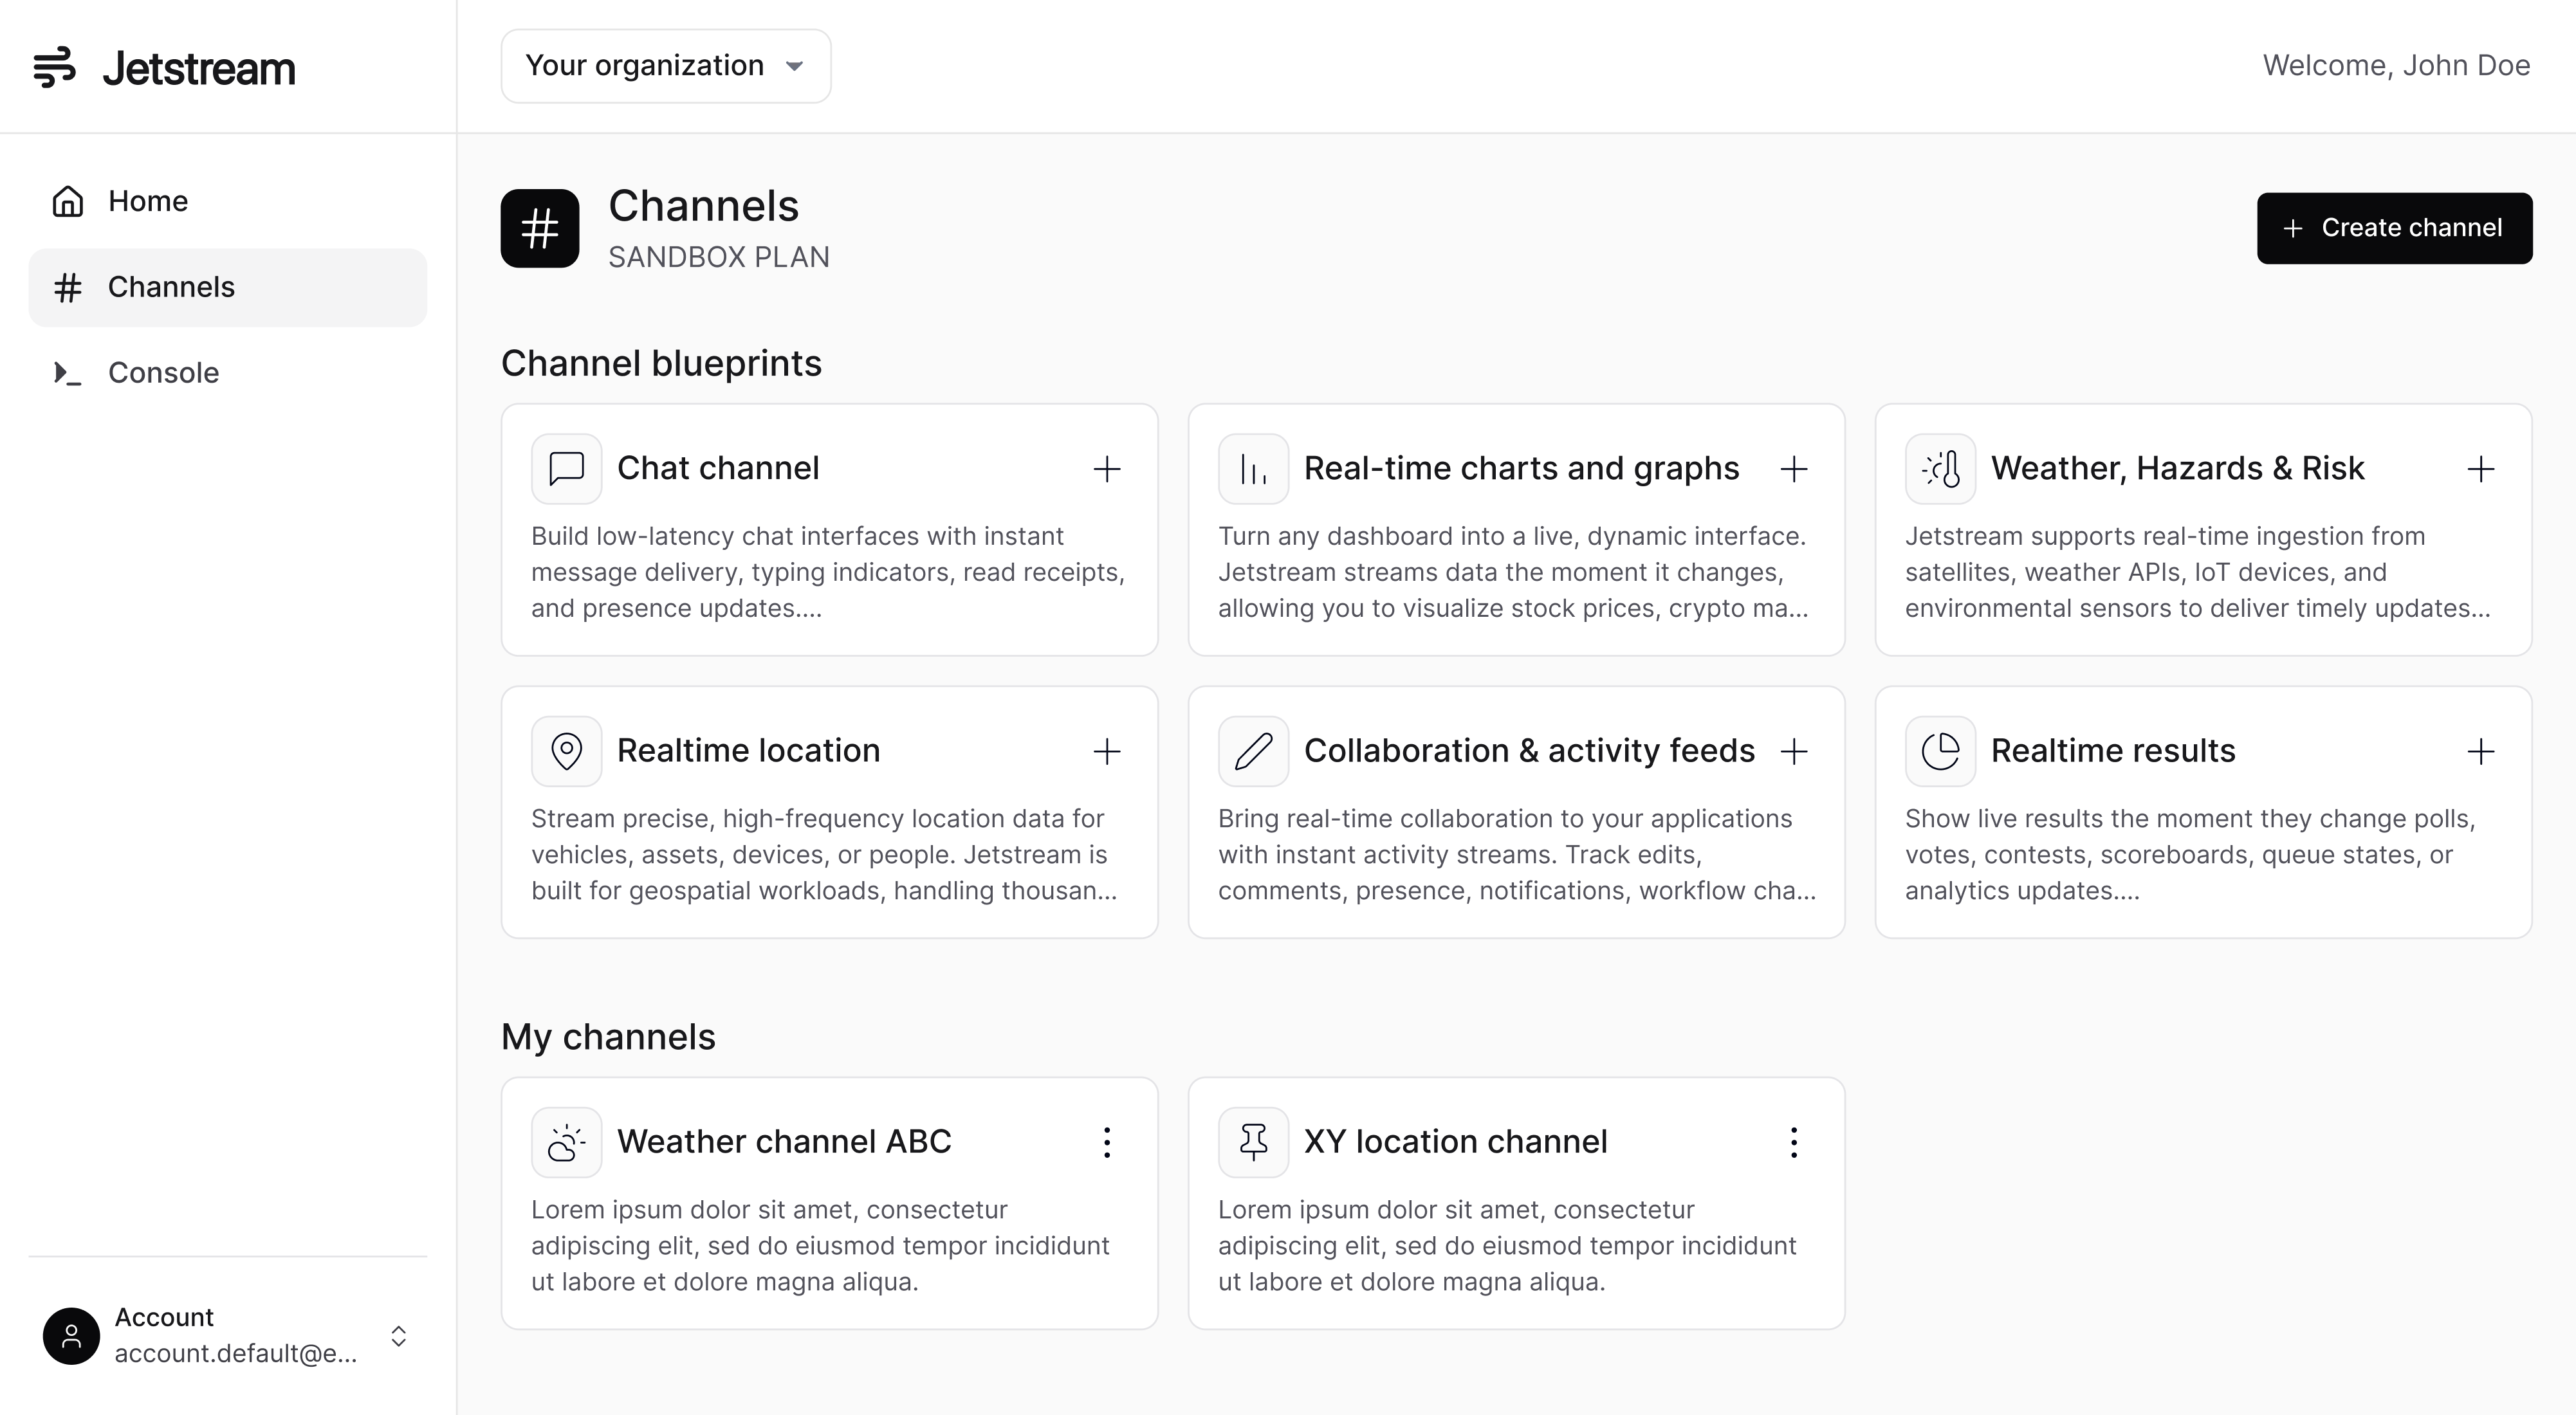Click the large black hash Channels header icon

tap(540, 228)
